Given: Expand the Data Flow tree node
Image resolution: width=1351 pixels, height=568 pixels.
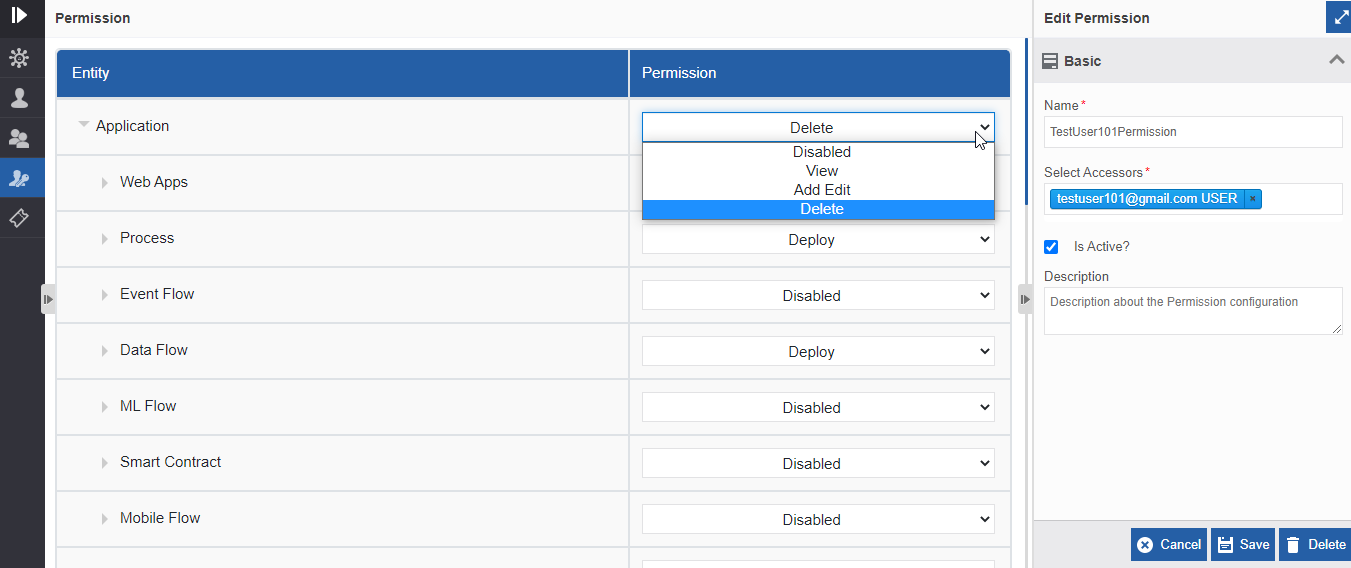Looking at the screenshot, I should [x=105, y=351].
